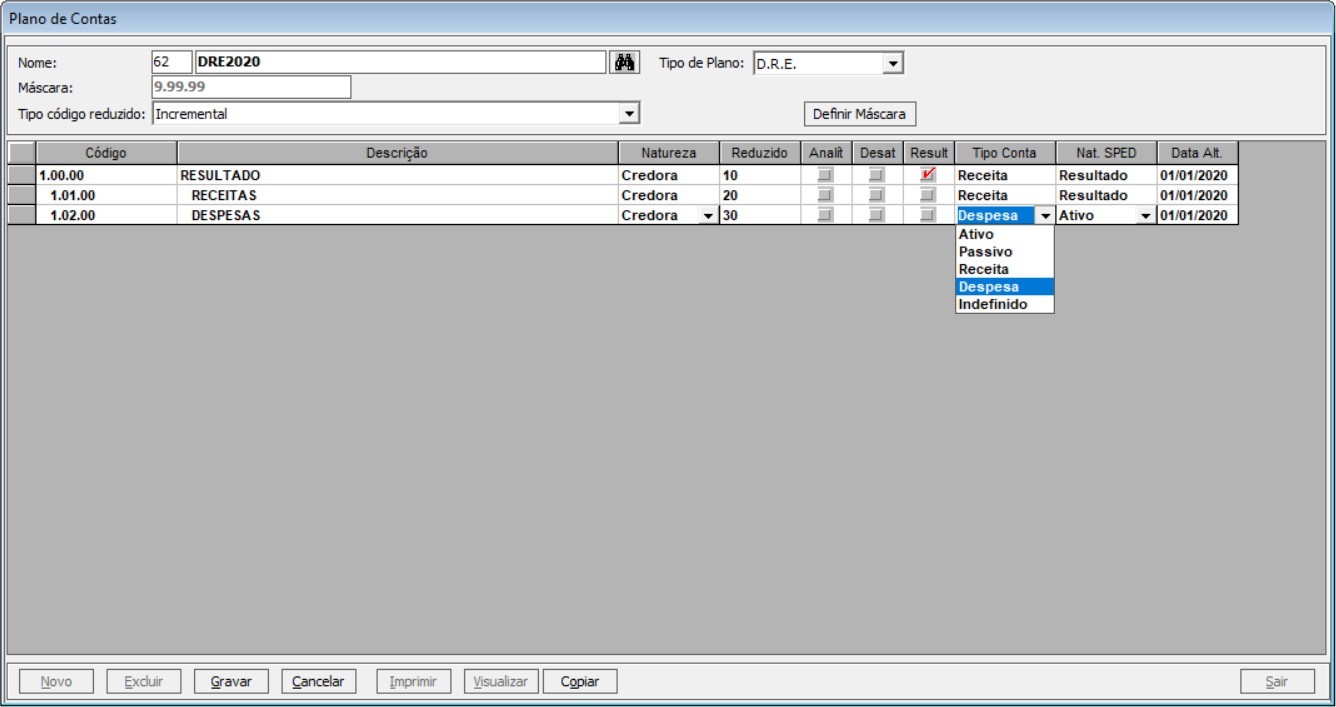Select the row header of the RESULTADO row

tap(21, 175)
